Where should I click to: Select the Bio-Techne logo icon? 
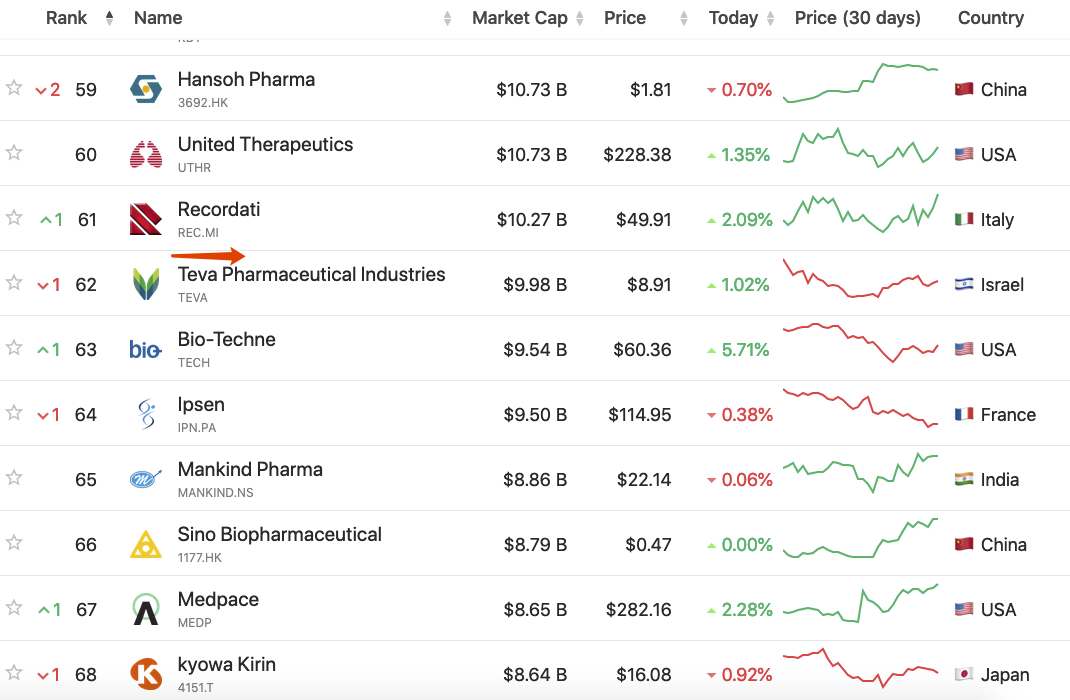(146, 349)
